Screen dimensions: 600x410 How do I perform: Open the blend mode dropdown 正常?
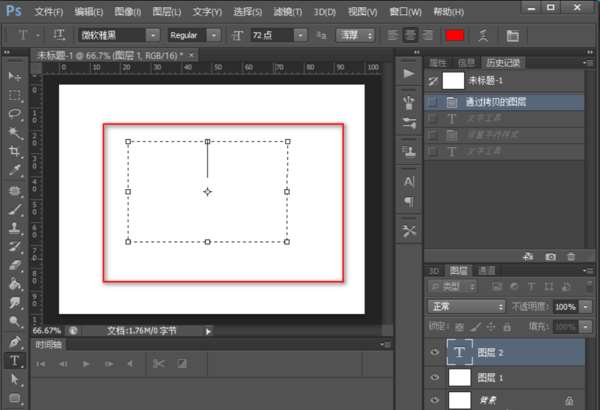coord(466,306)
